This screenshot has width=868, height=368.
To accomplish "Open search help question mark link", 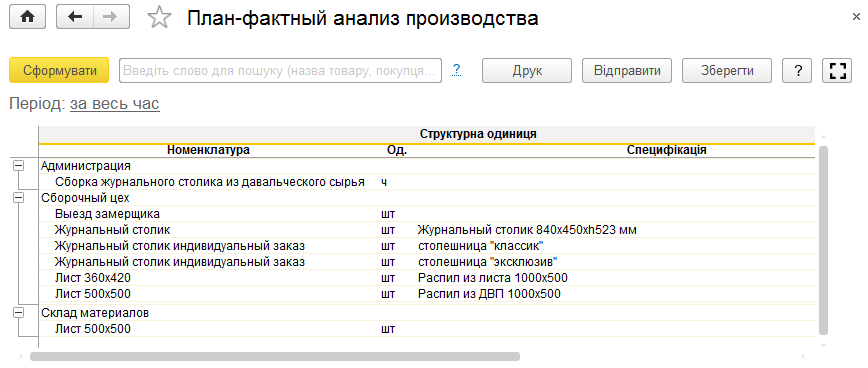I will [457, 70].
